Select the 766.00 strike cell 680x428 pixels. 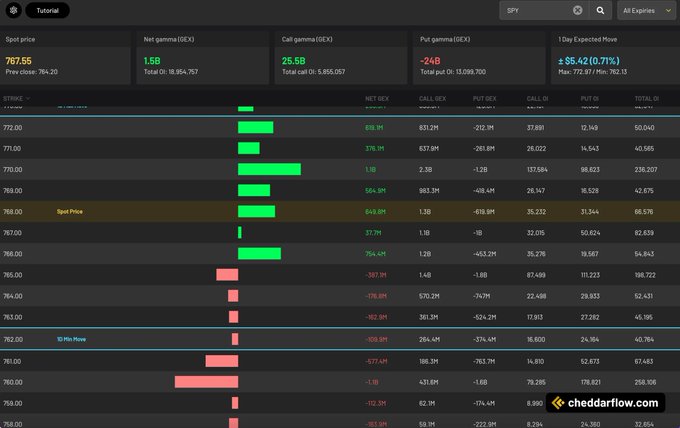click(x=13, y=254)
